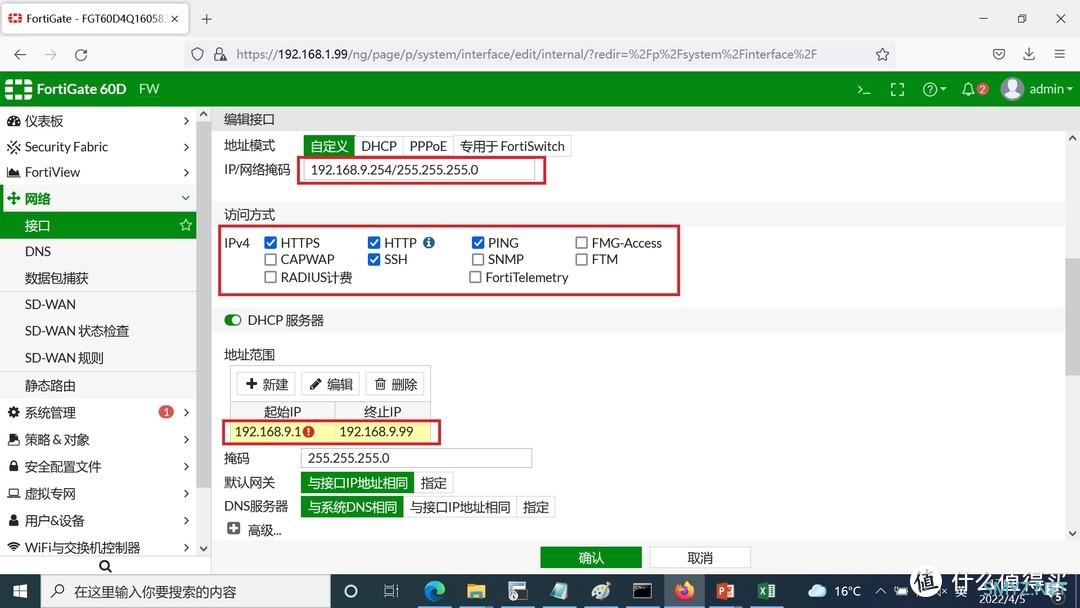Click the 新建 address range button

[x=267, y=384]
